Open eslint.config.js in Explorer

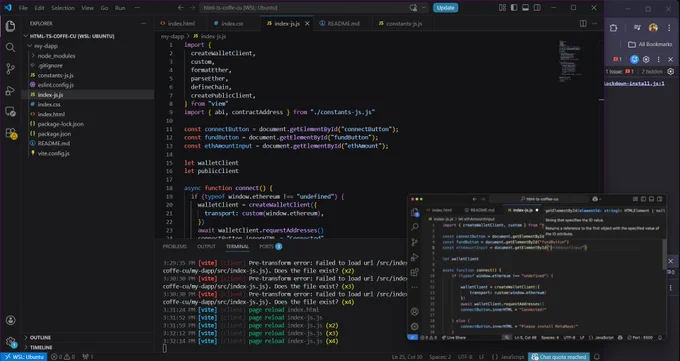tap(56, 85)
